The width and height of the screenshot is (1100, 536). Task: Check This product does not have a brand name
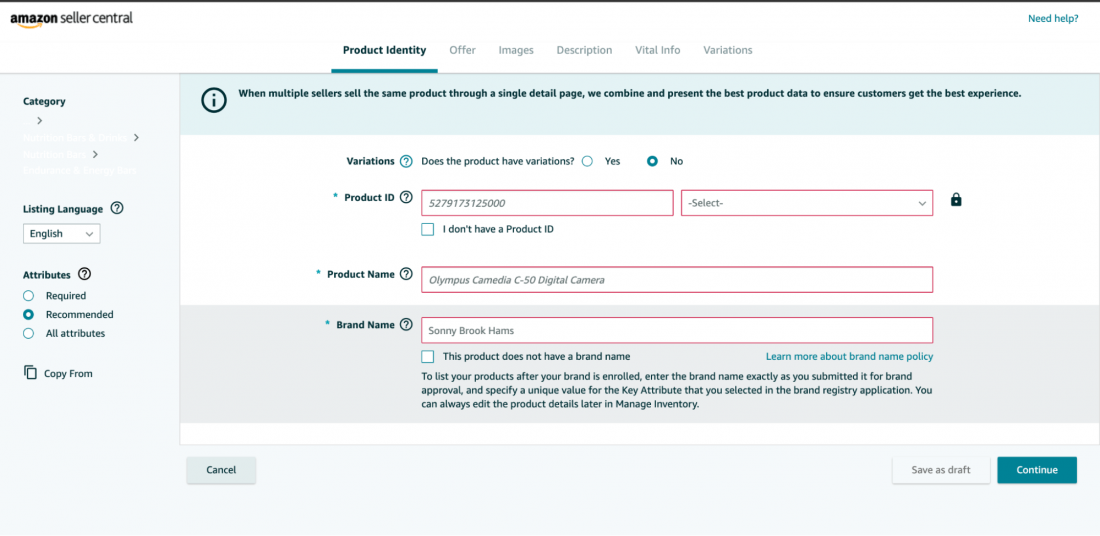(428, 356)
